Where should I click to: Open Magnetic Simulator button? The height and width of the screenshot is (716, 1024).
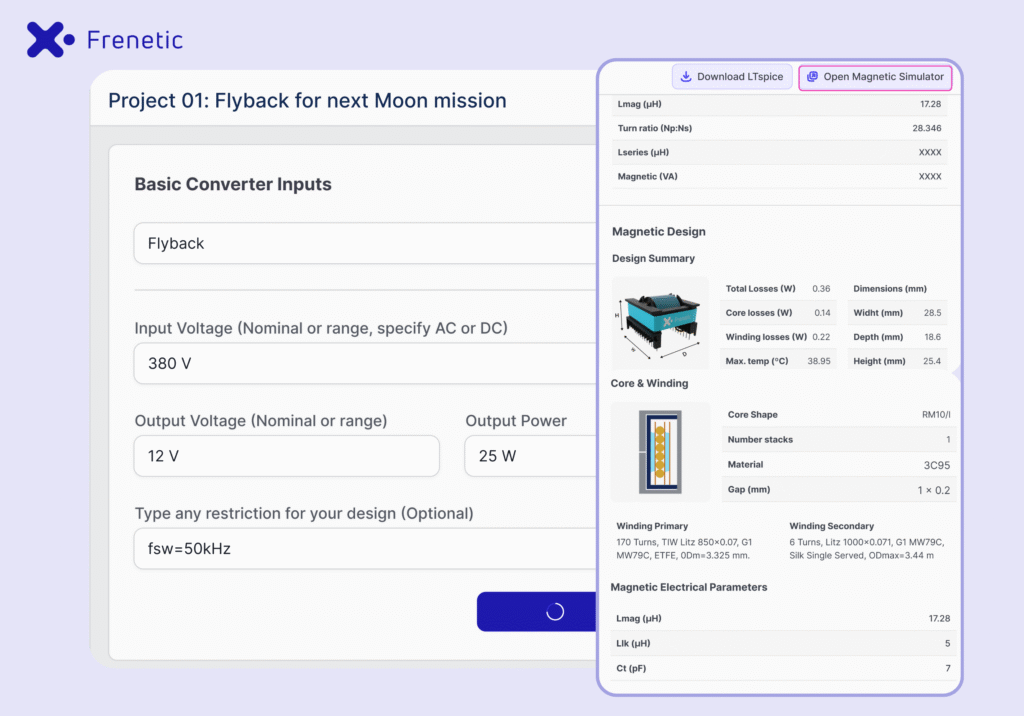875,76
